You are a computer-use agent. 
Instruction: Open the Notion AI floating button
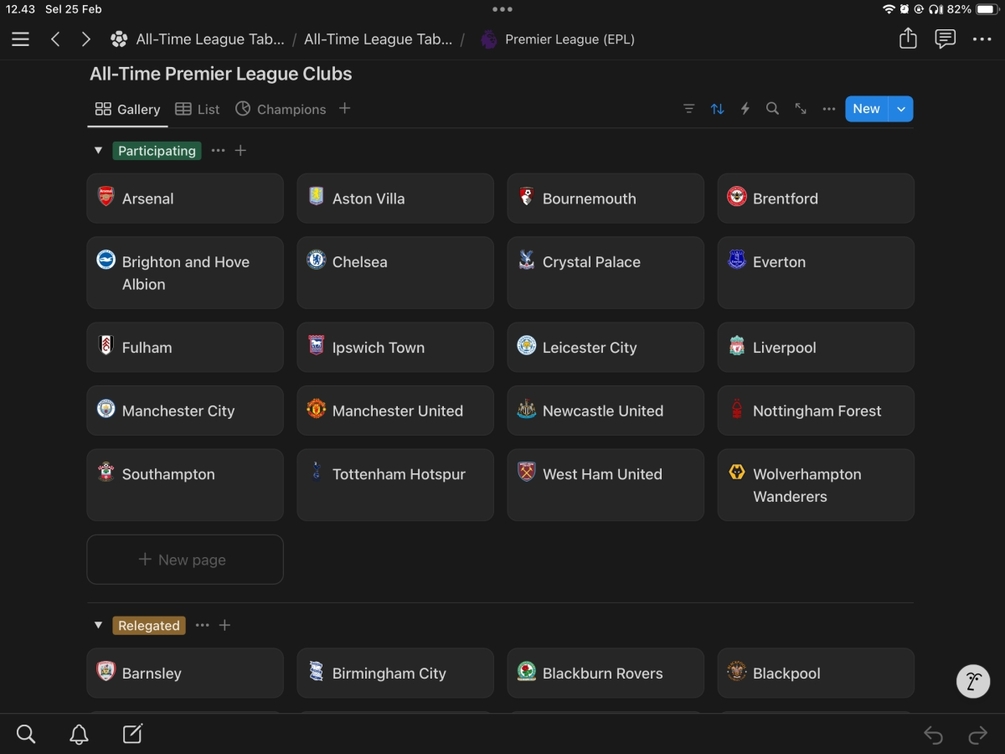973,681
